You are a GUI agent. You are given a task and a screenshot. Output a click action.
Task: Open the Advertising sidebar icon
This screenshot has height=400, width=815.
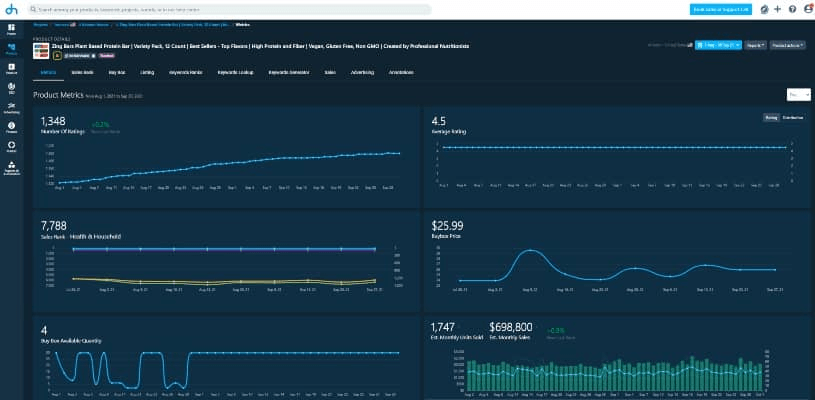[x=11, y=108]
